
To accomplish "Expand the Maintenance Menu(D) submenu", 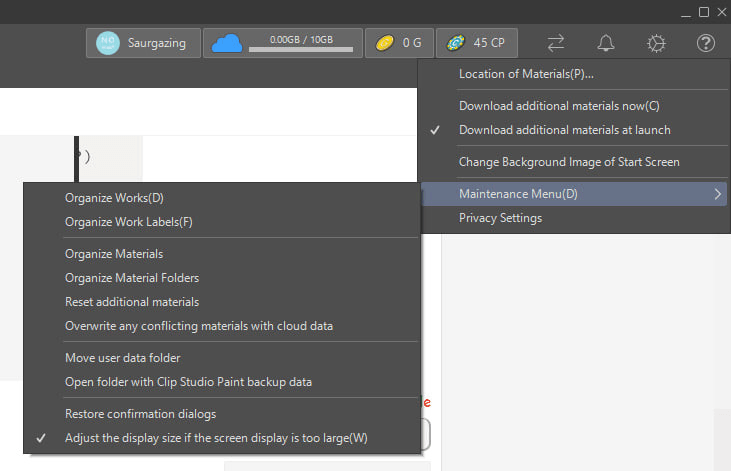I will pyautogui.click(x=574, y=194).
